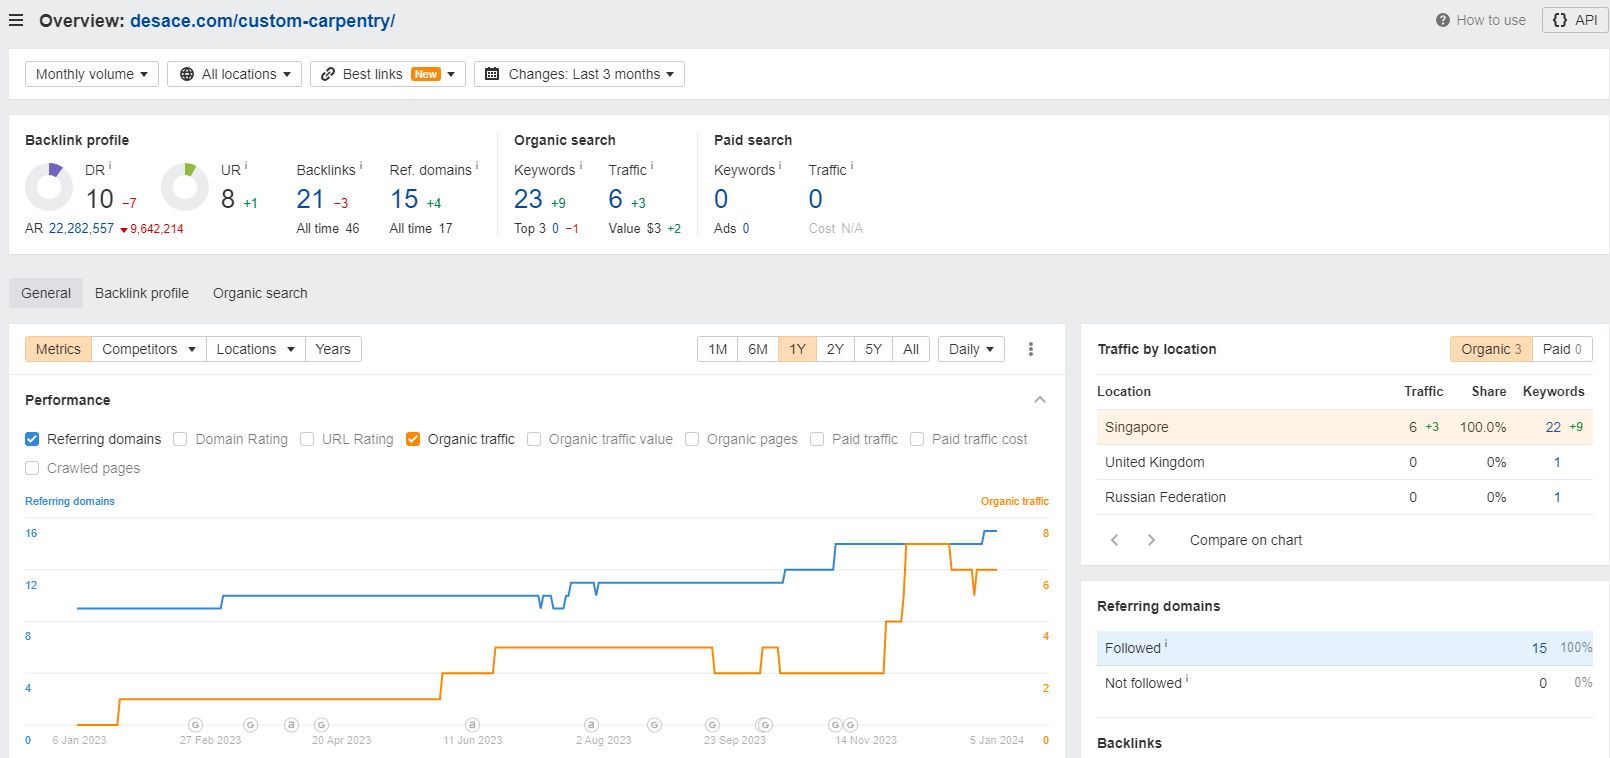This screenshot has height=758, width=1610.
Task: Click Compare on chart
Action: tap(1246, 540)
